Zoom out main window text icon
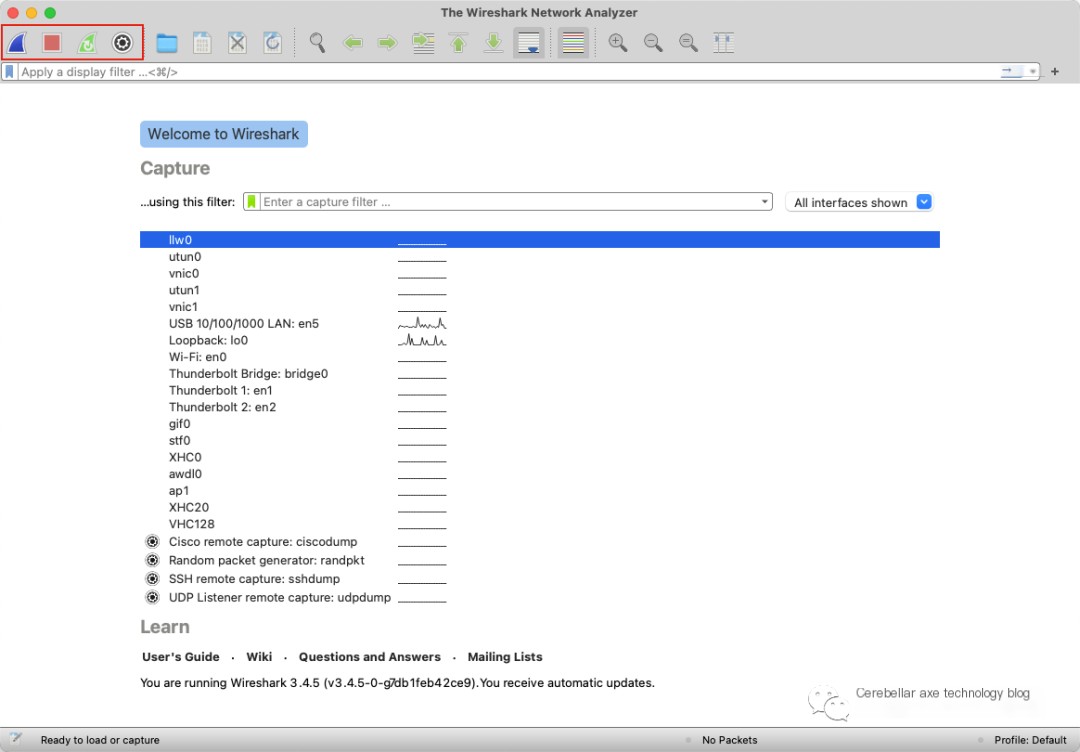1080x752 pixels. click(653, 43)
